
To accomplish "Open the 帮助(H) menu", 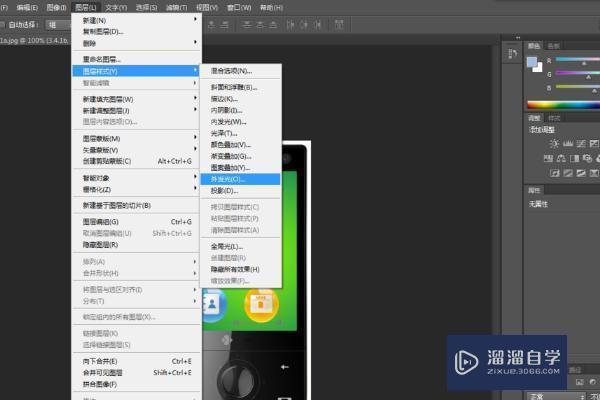I will click(272, 8).
